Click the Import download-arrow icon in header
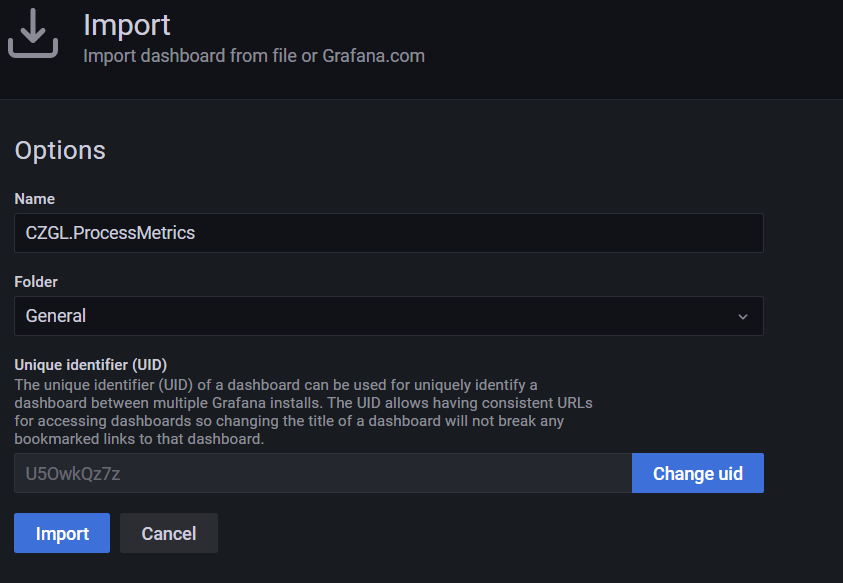The width and height of the screenshot is (843, 583). coord(33,33)
